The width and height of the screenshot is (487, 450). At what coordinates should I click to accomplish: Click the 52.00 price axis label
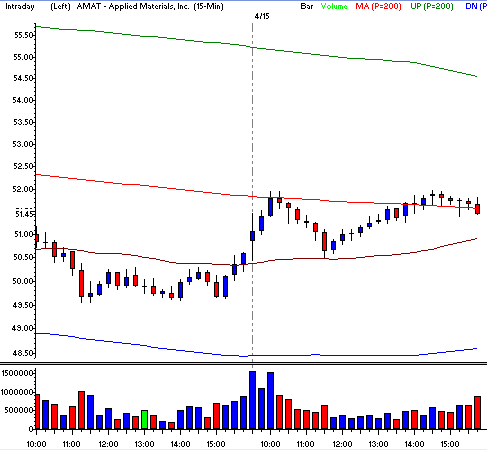tap(23, 189)
